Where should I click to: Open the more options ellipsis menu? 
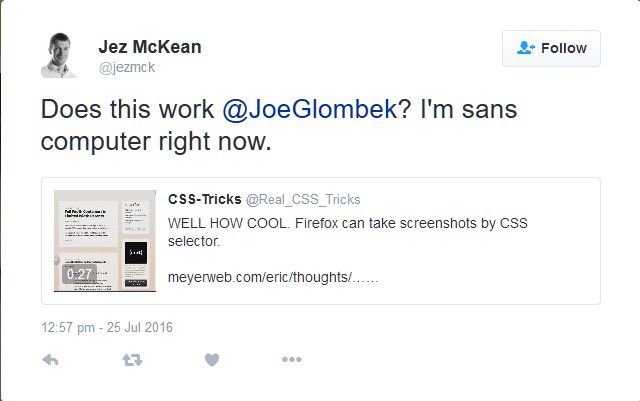(x=291, y=360)
